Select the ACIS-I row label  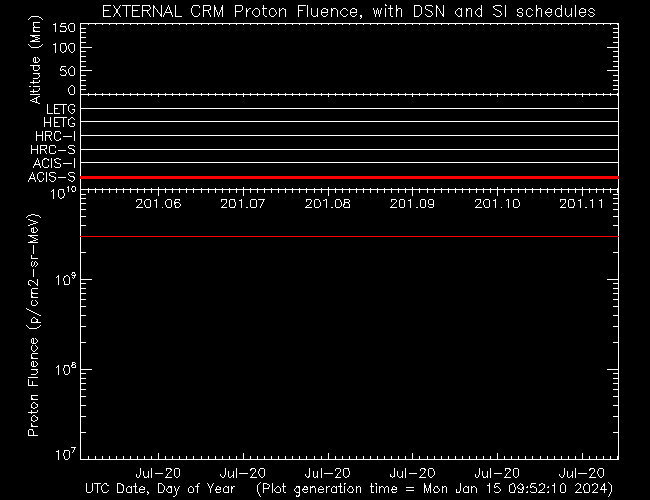click(54, 163)
